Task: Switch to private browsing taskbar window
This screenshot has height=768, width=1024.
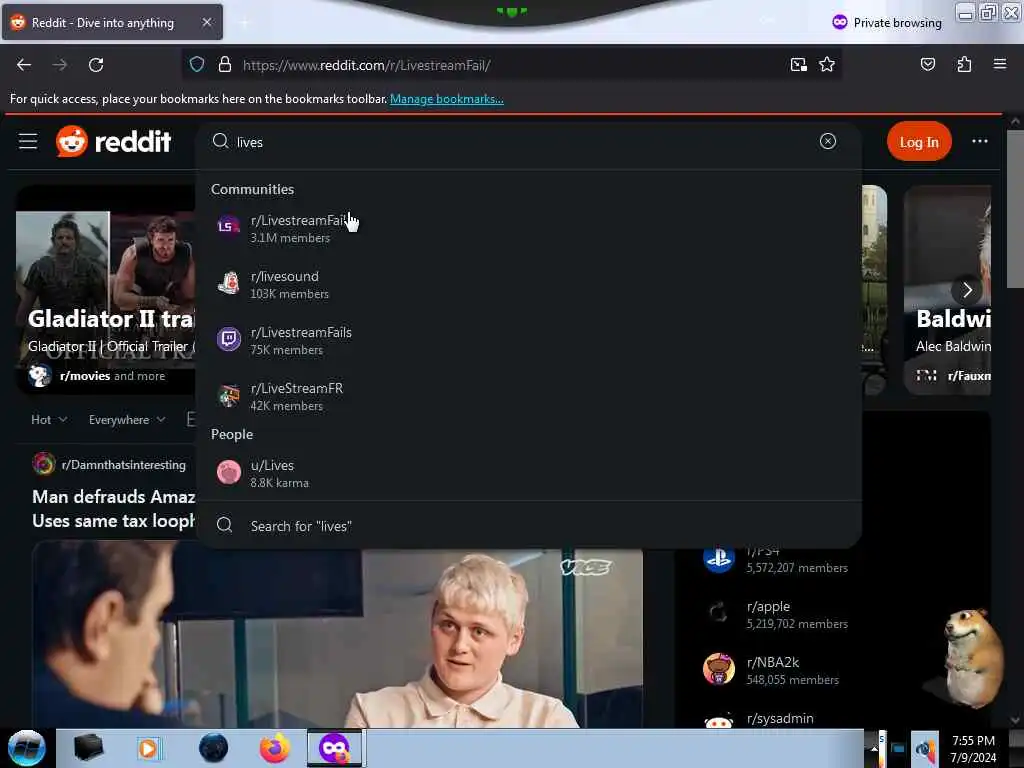Action: pos(334,748)
